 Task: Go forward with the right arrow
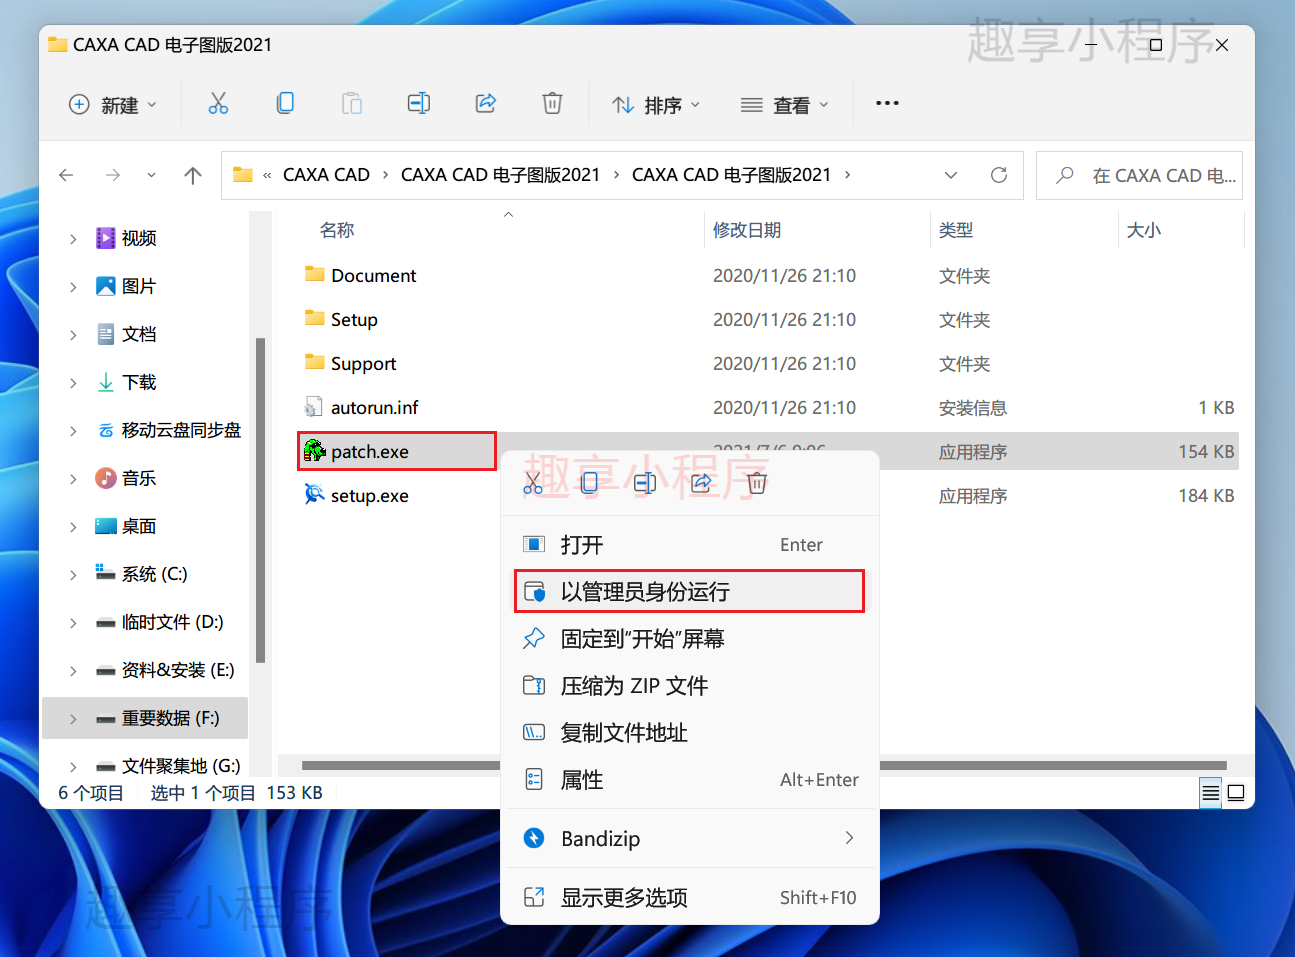(x=113, y=175)
